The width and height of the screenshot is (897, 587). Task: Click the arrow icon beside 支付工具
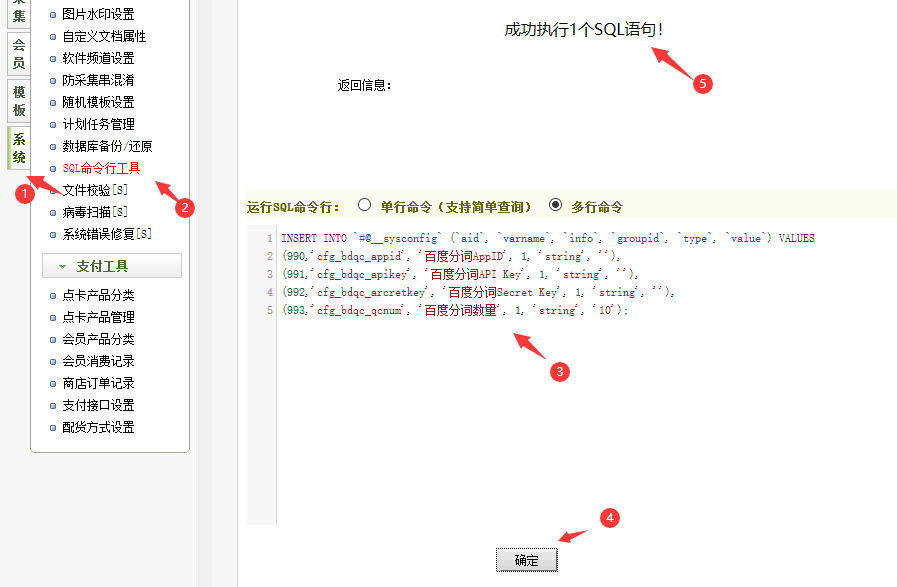(63, 267)
